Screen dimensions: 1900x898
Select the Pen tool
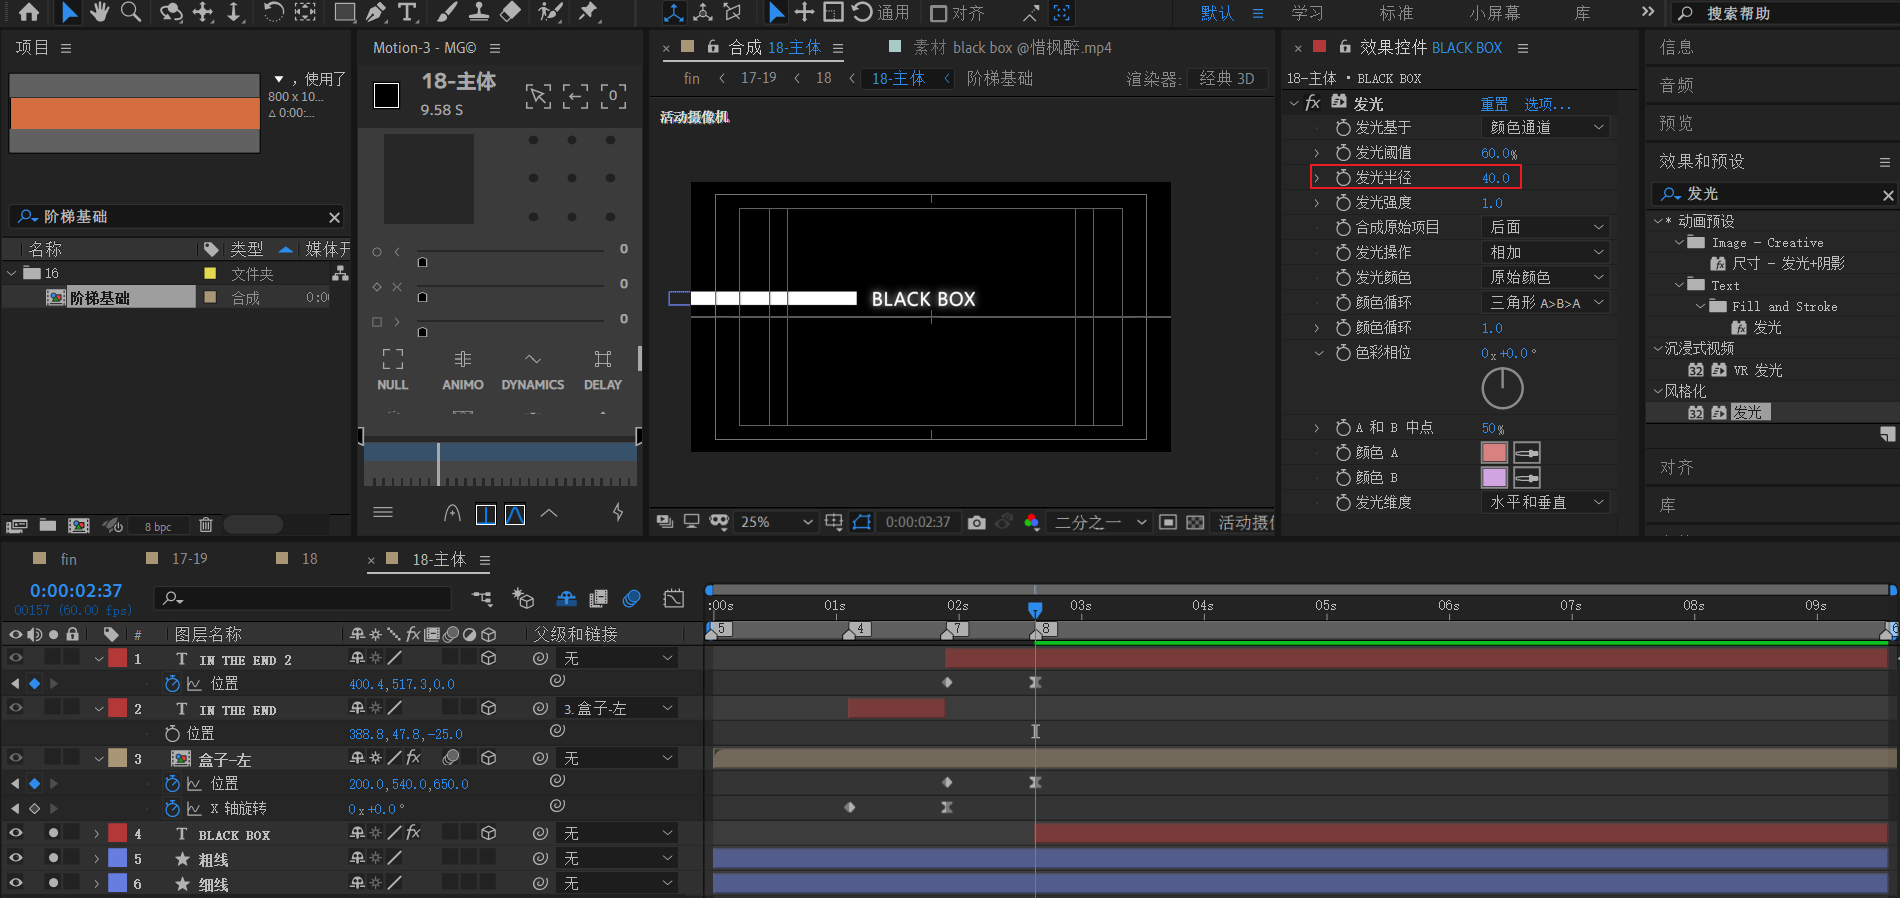[x=376, y=13]
